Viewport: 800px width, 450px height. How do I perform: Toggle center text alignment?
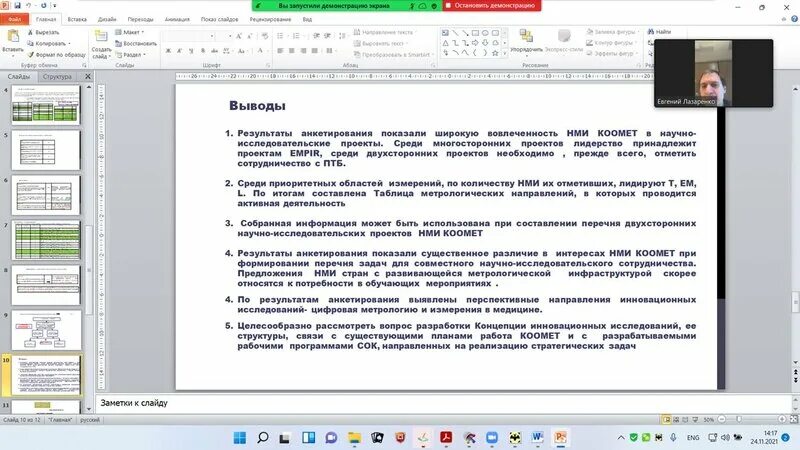click(291, 51)
